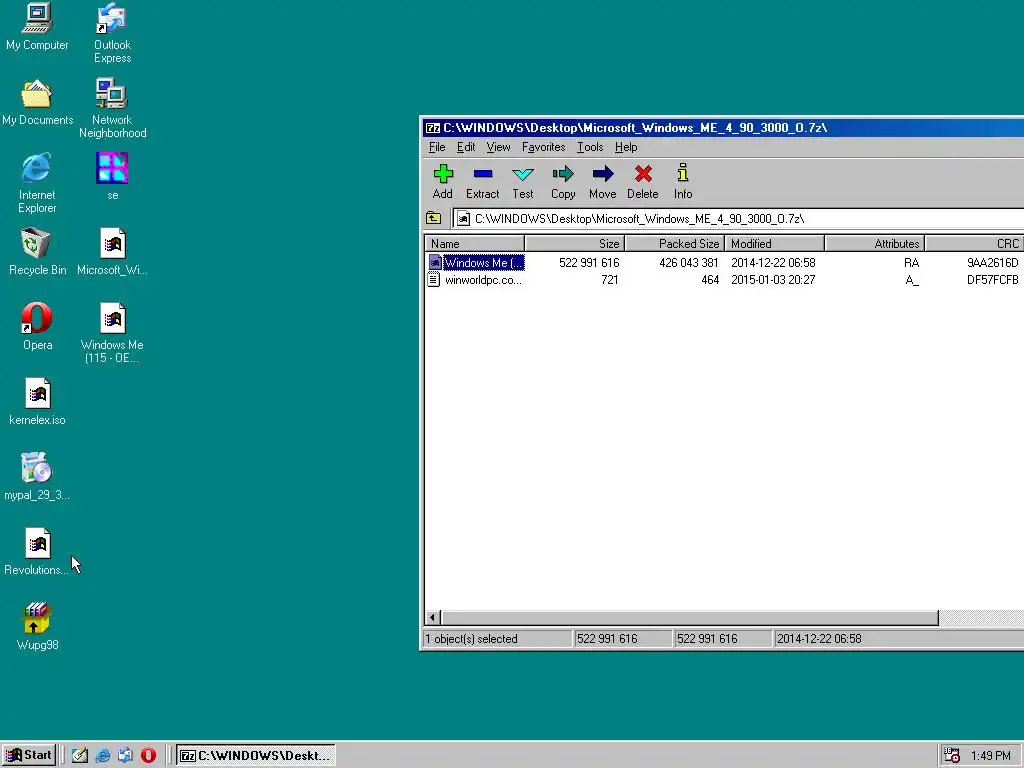Select the Revolutions... desktop file icon
Viewport: 1024px width, 768px height.
(37, 552)
